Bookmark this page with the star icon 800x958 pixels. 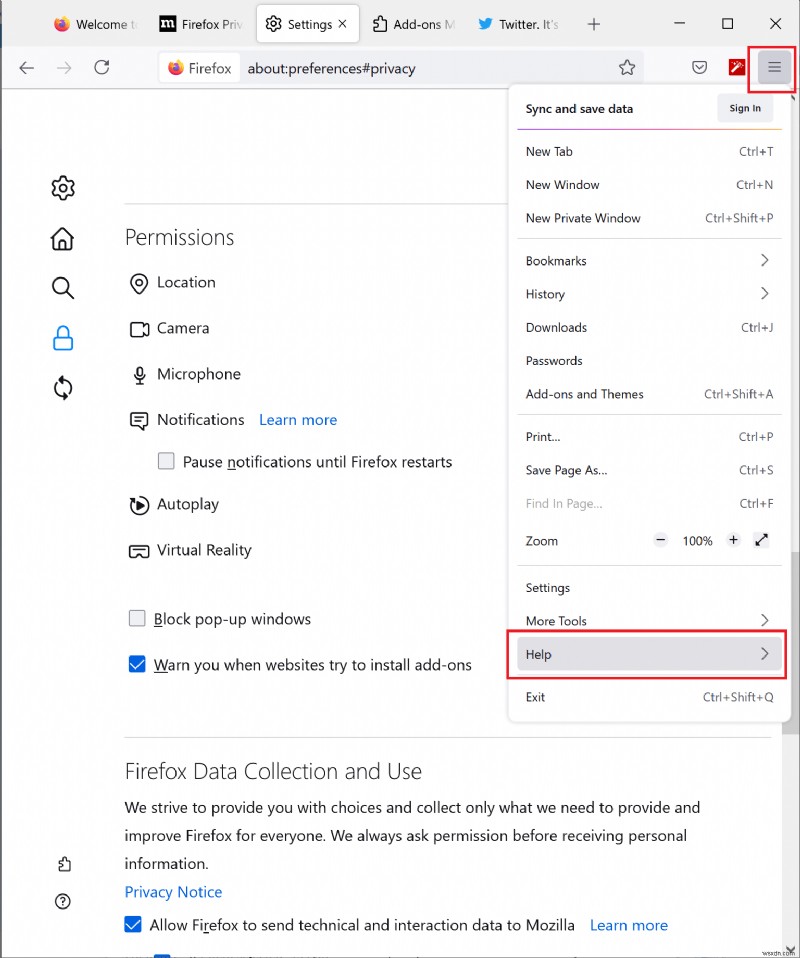click(x=627, y=68)
